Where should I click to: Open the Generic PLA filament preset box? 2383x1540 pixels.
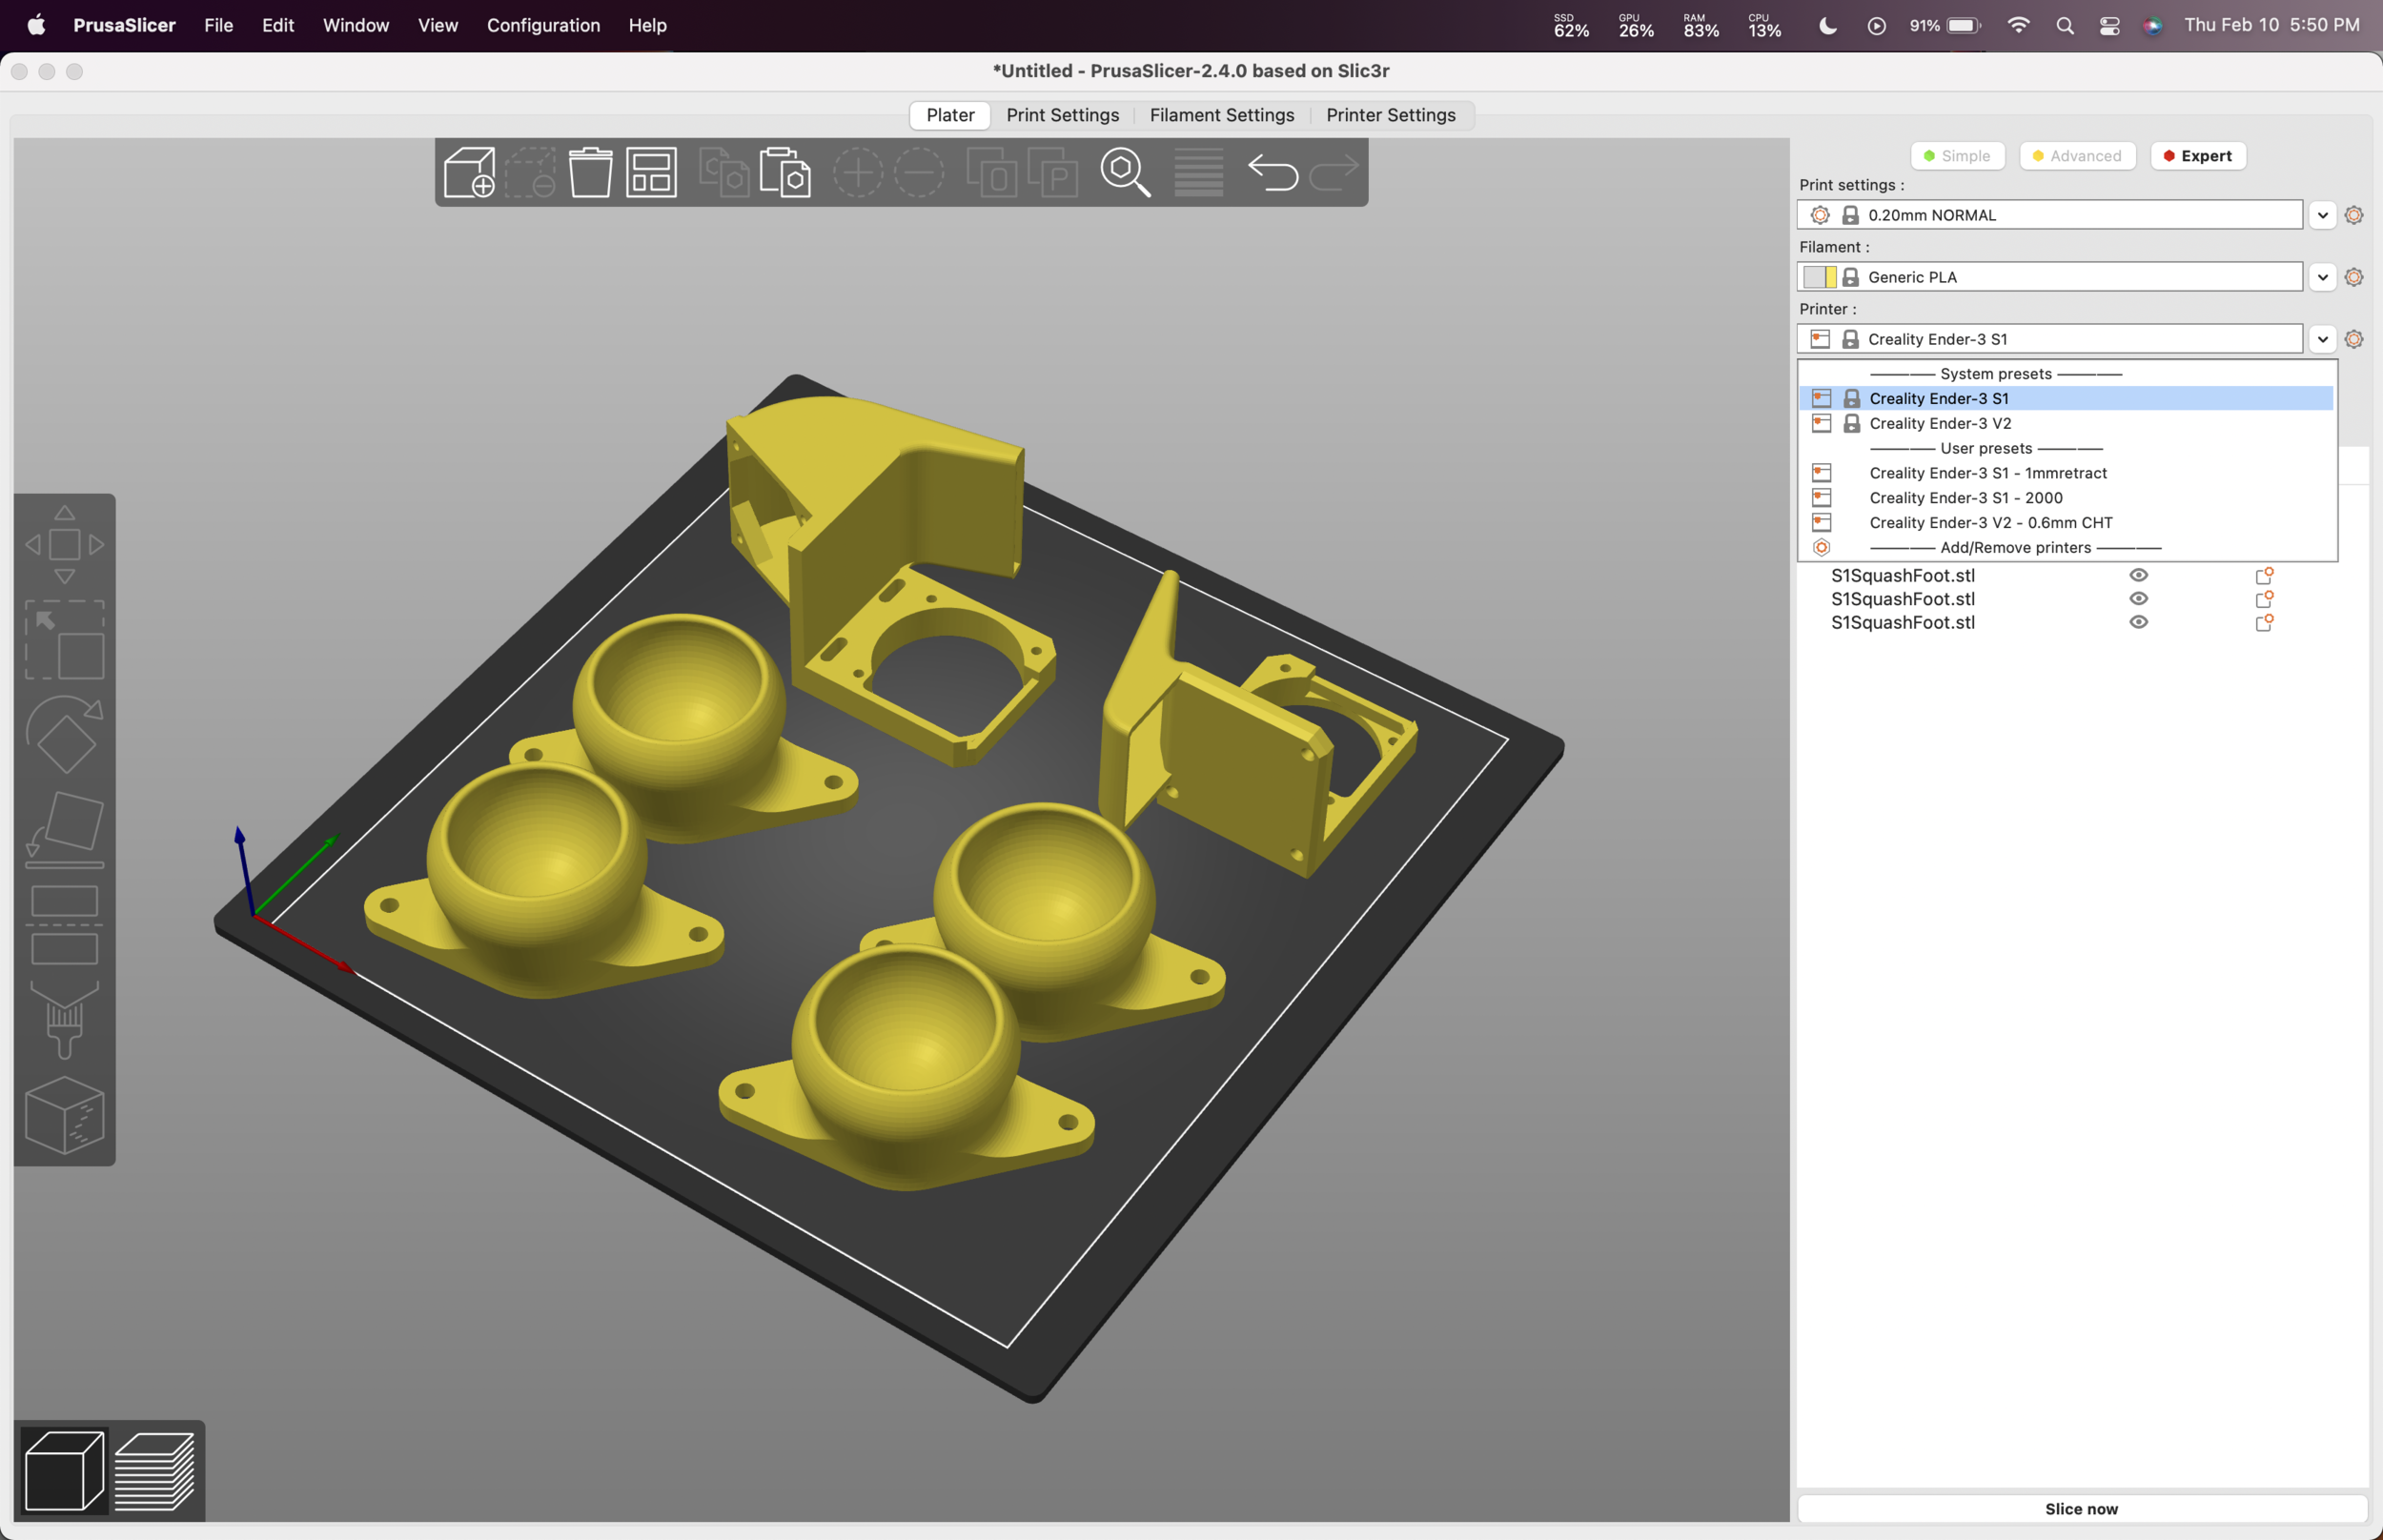coord(2050,277)
